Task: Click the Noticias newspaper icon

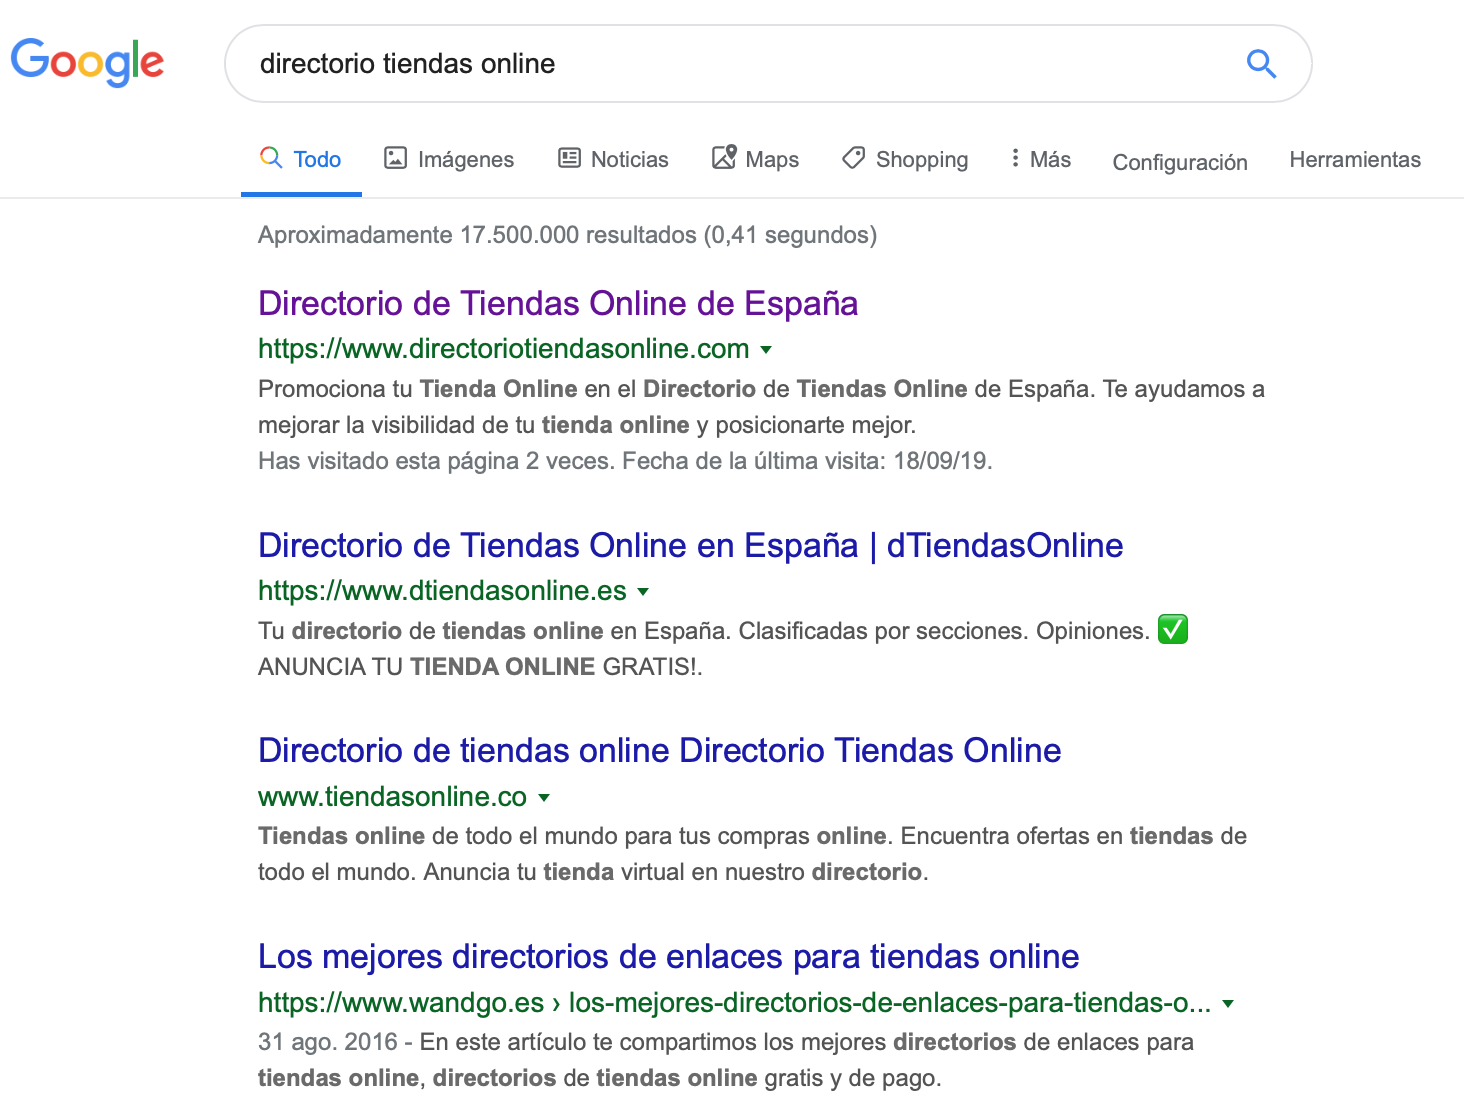Action: 569,158
